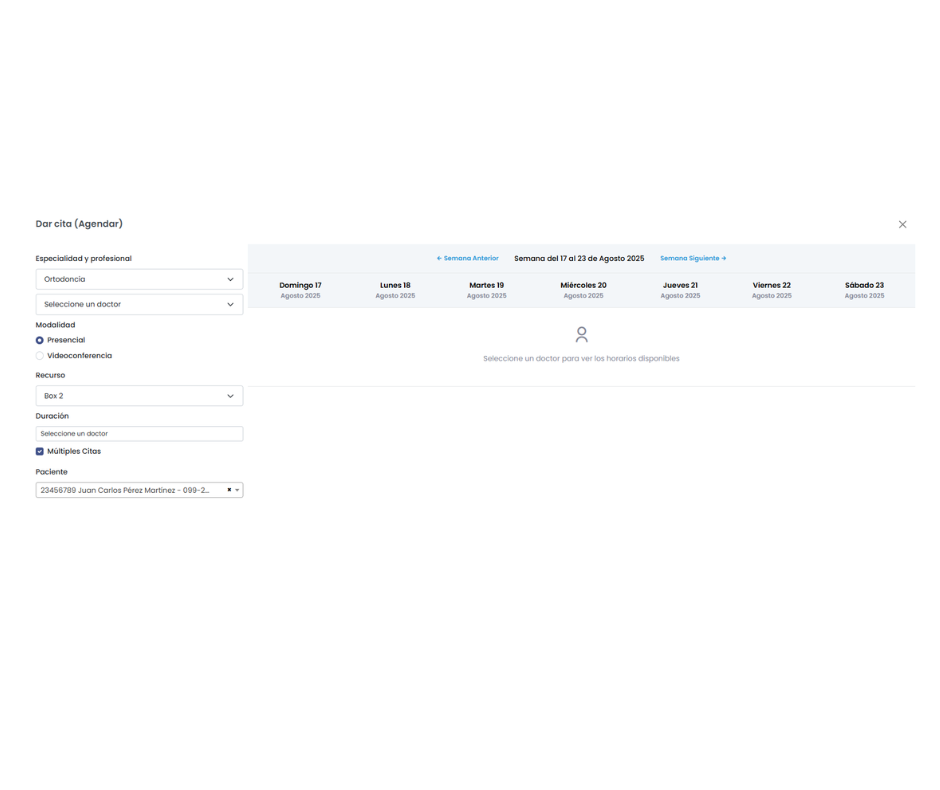Select the Presencial modality option
This screenshot has height=790, width=940.
click(x=40, y=340)
